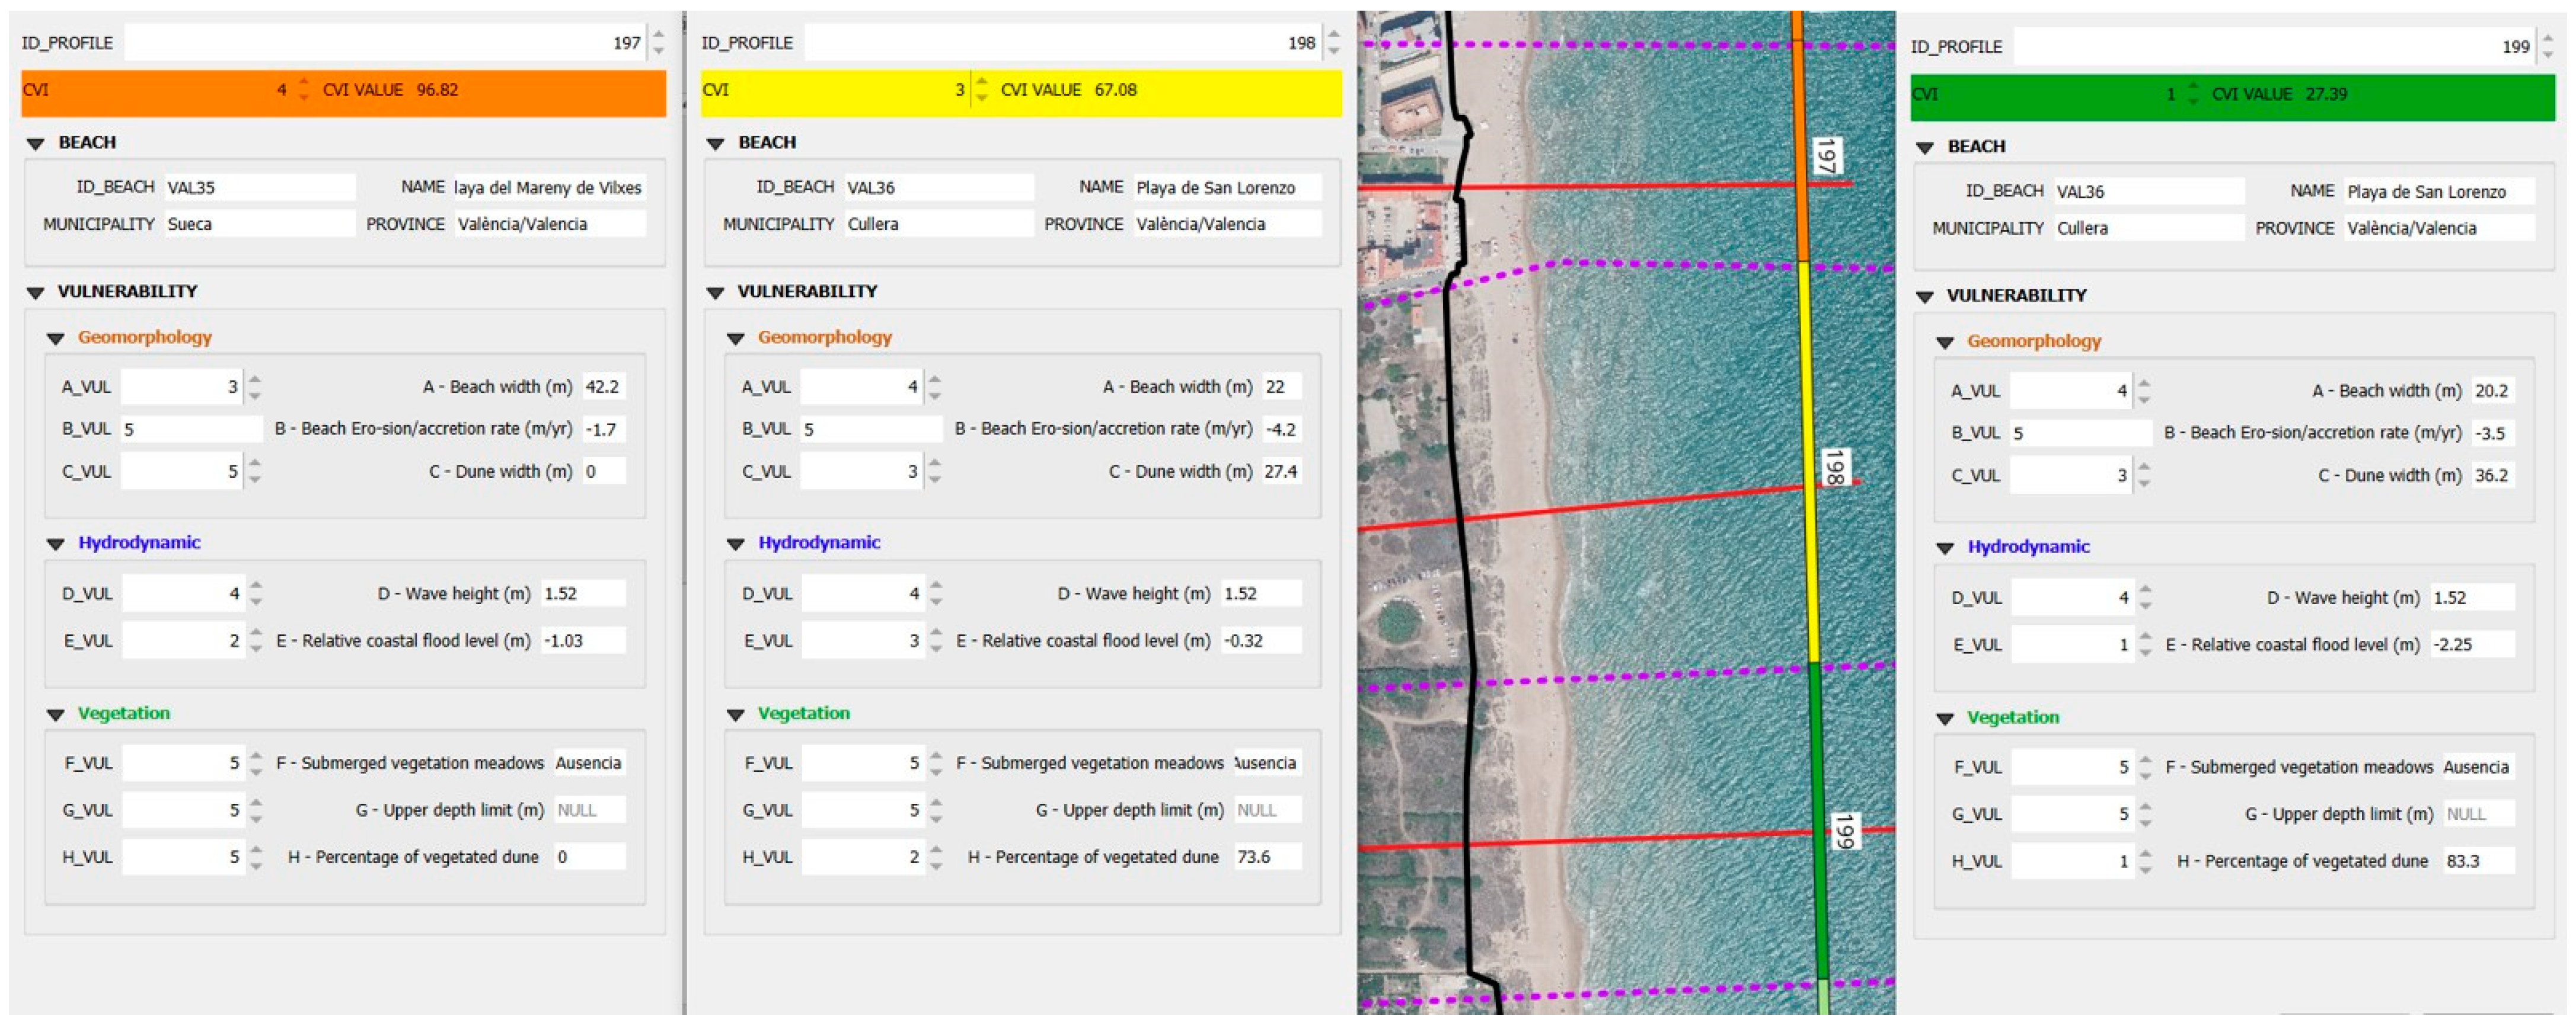Click A_VUL stepper in profile 197 panel

click(255, 387)
